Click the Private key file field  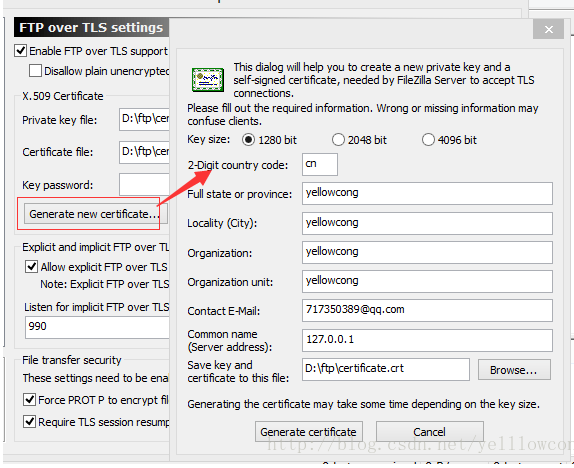coord(144,119)
